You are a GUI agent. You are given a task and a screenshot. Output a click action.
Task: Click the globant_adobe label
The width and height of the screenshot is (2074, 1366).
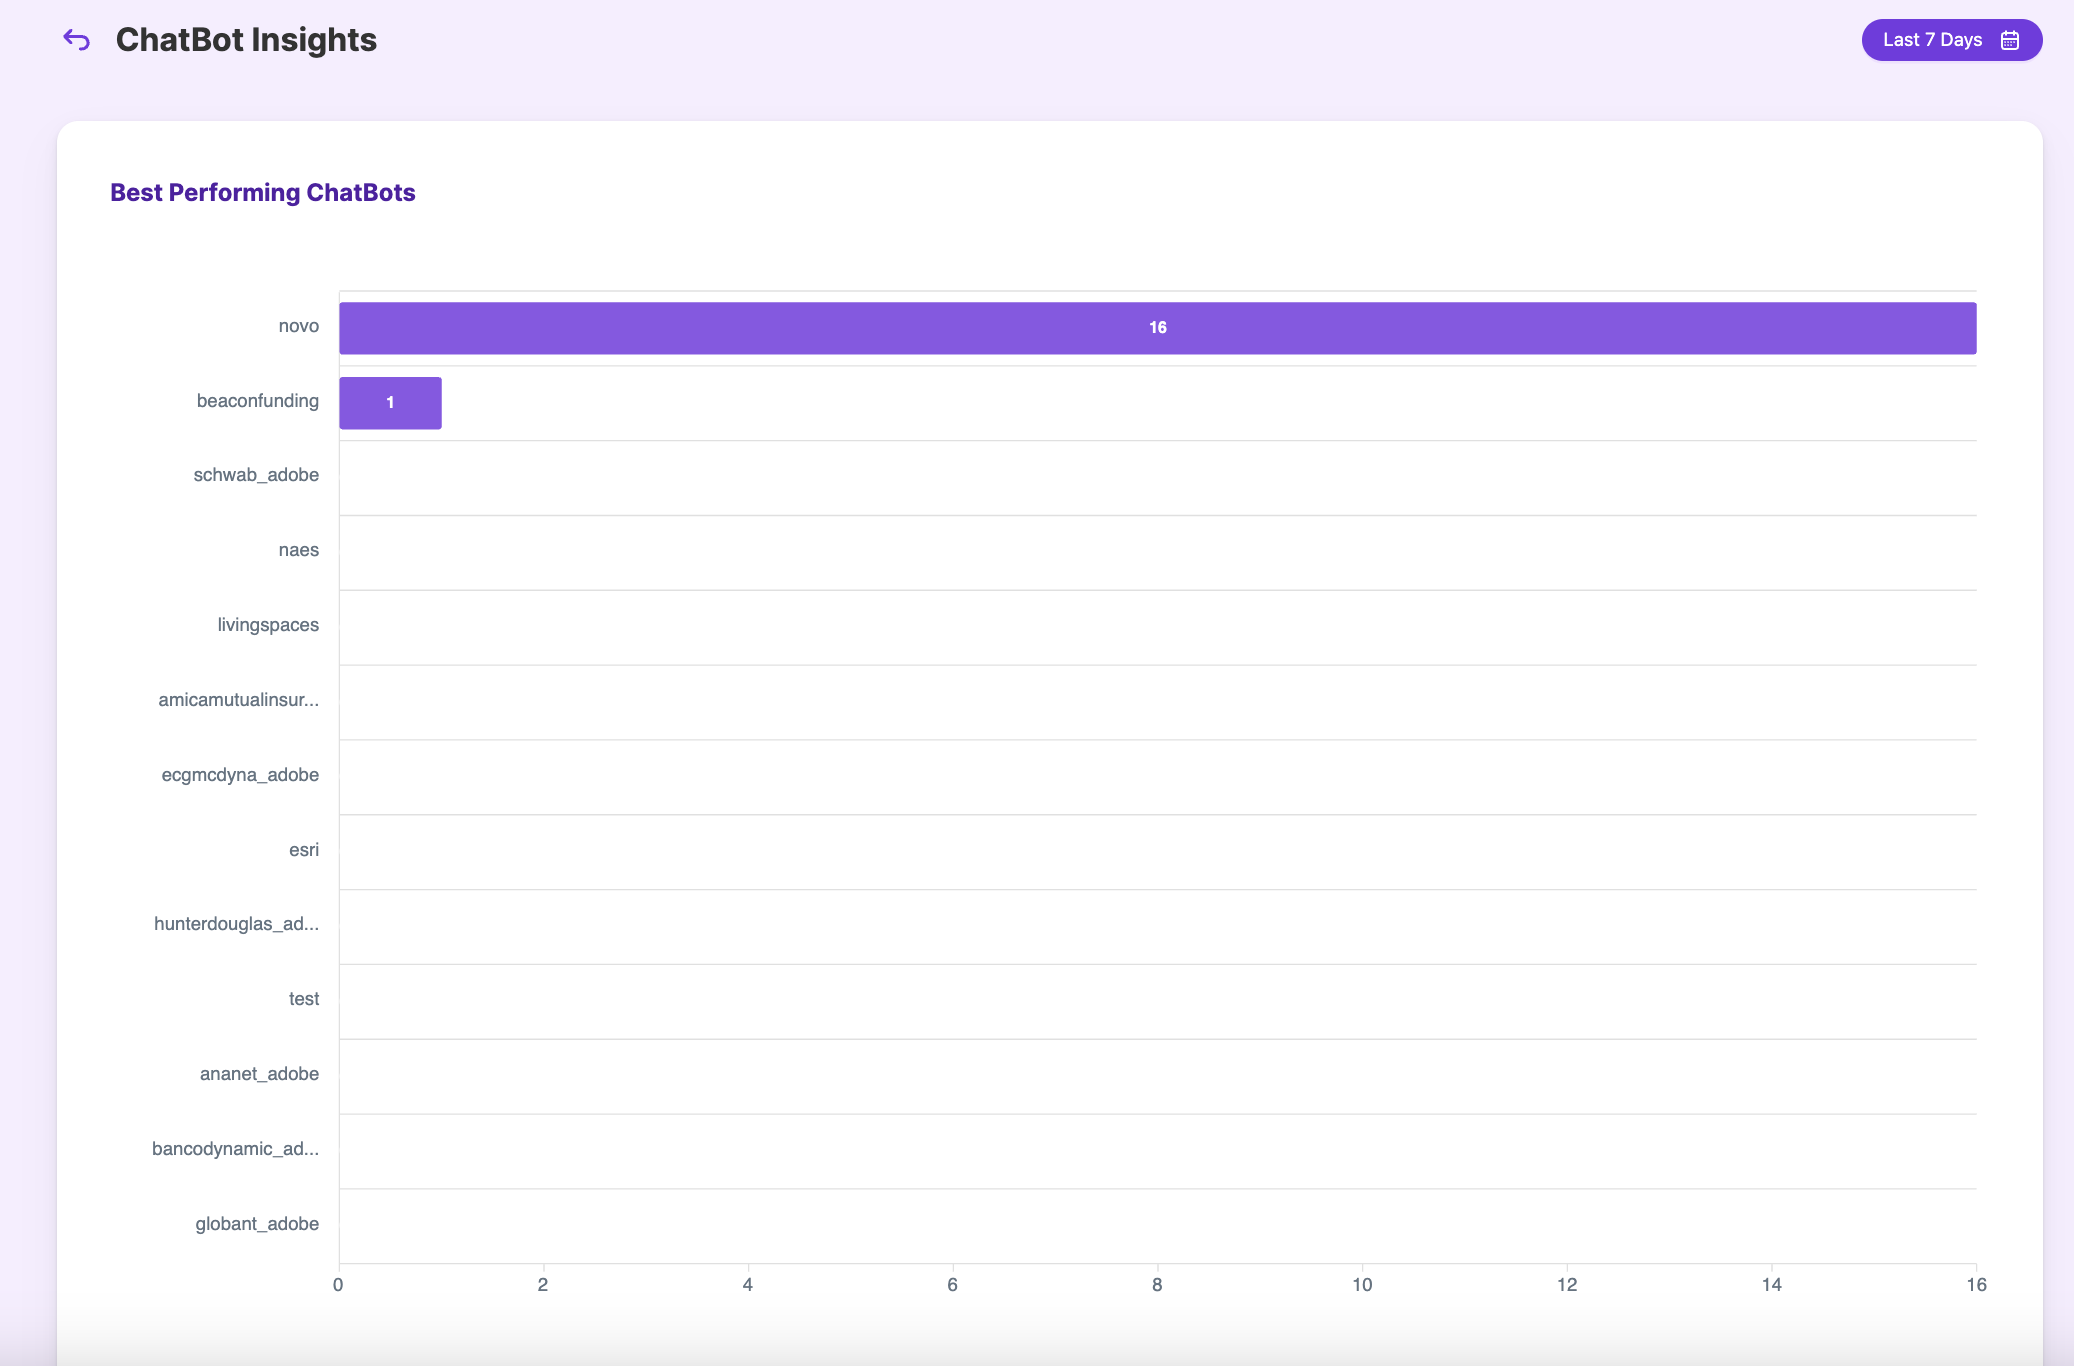pyautogui.click(x=257, y=1224)
